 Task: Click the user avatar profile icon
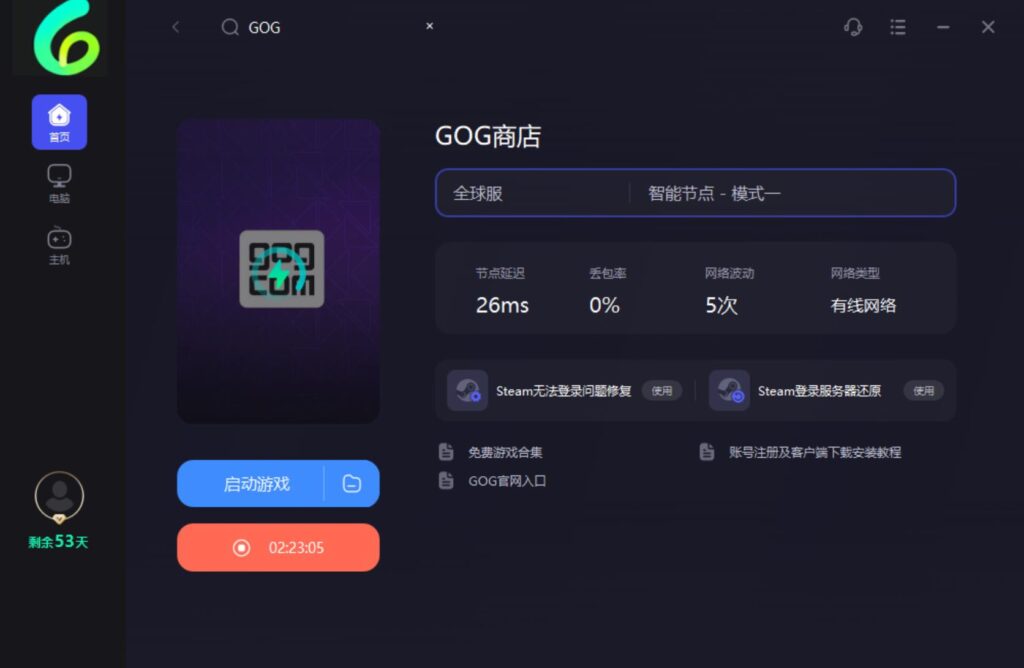[x=59, y=496]
